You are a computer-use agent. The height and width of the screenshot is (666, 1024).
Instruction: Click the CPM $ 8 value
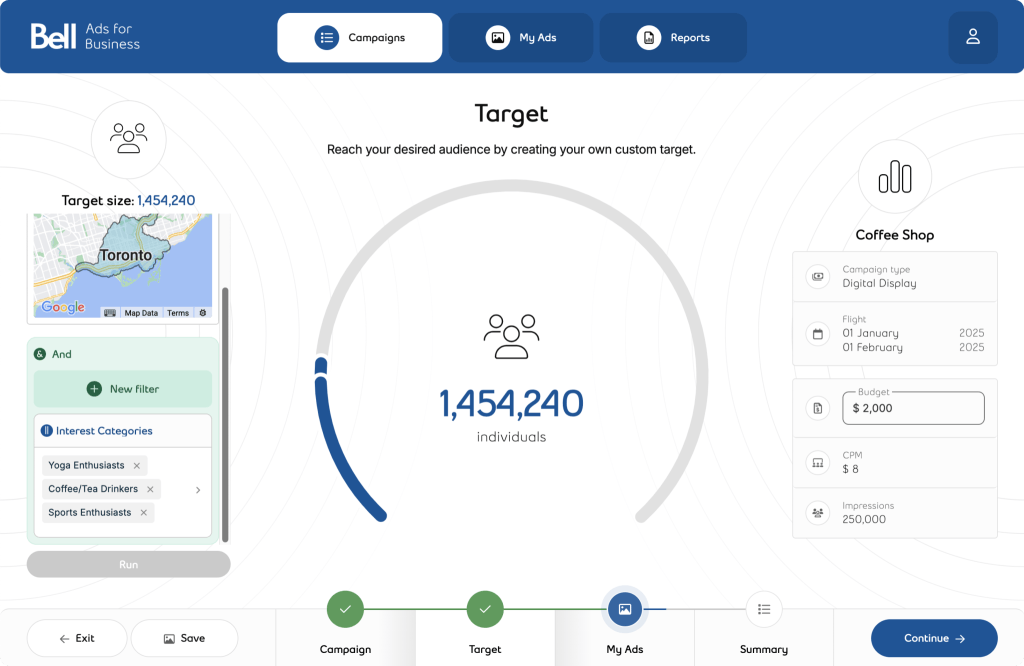(850, 469)
